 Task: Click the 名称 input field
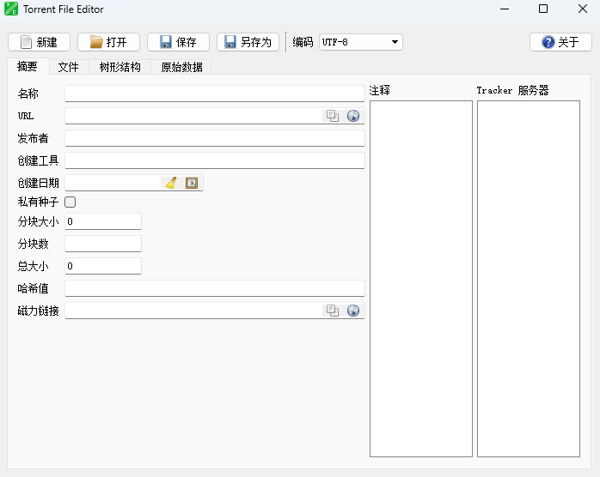214,94
